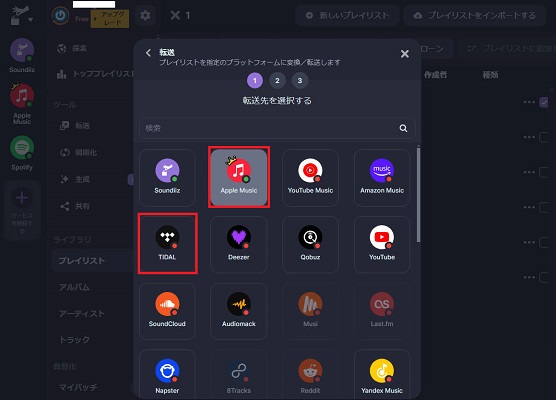Screen dimensions: 556x400
Task: Click the yellow upgrade button
Action: click(110, 18)
